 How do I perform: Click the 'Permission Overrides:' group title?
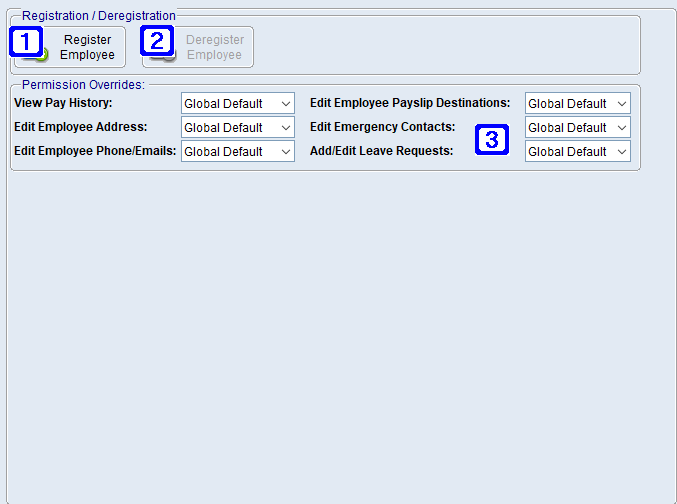click(83, 85)
